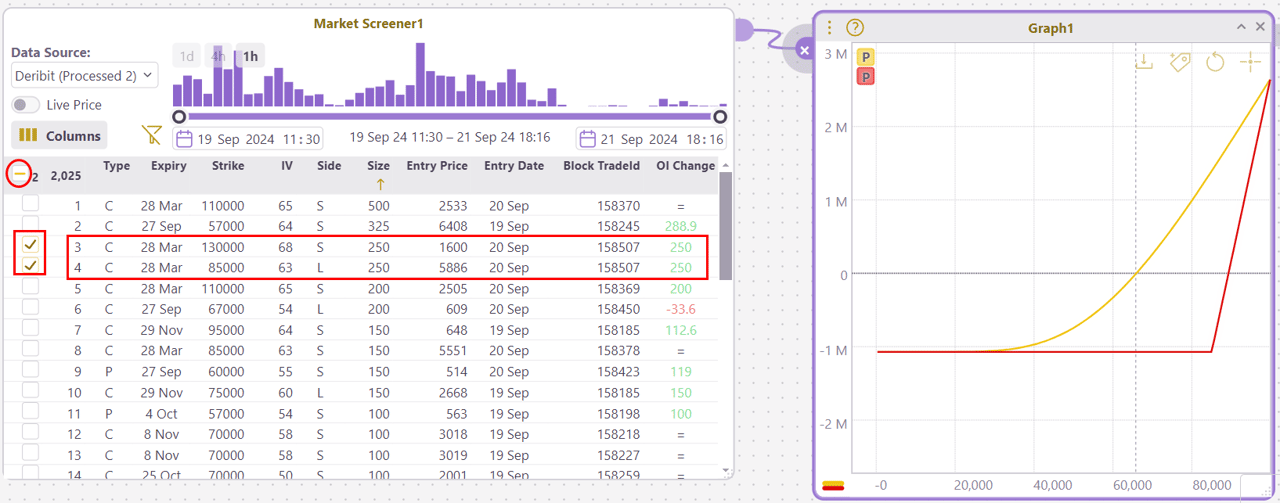The image size is (1280, 503).
Task: Deselect all rows using header minus checkbox
Action: tap(19, 173)
